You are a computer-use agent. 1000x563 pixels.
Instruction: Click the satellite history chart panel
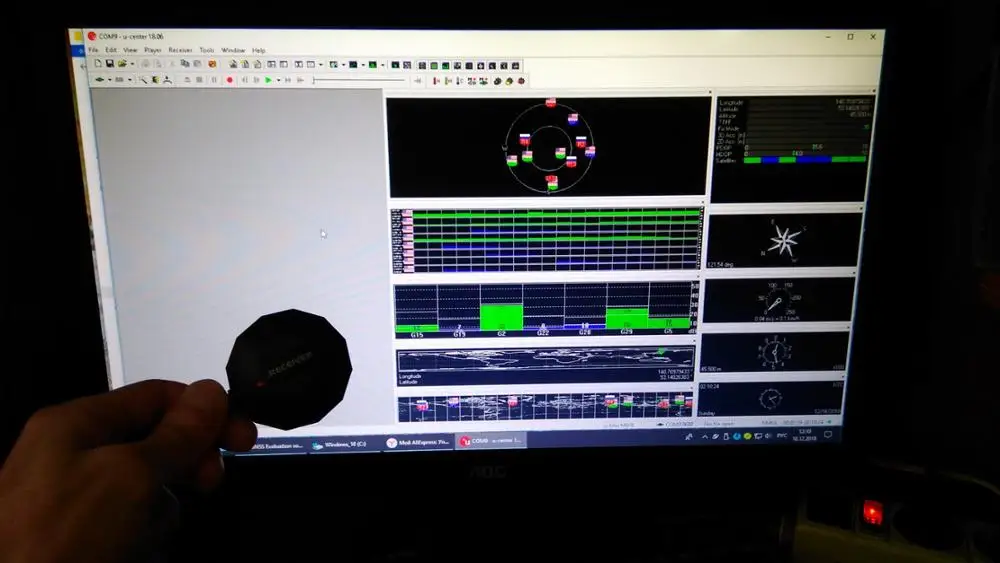click(x=548, y=240)
